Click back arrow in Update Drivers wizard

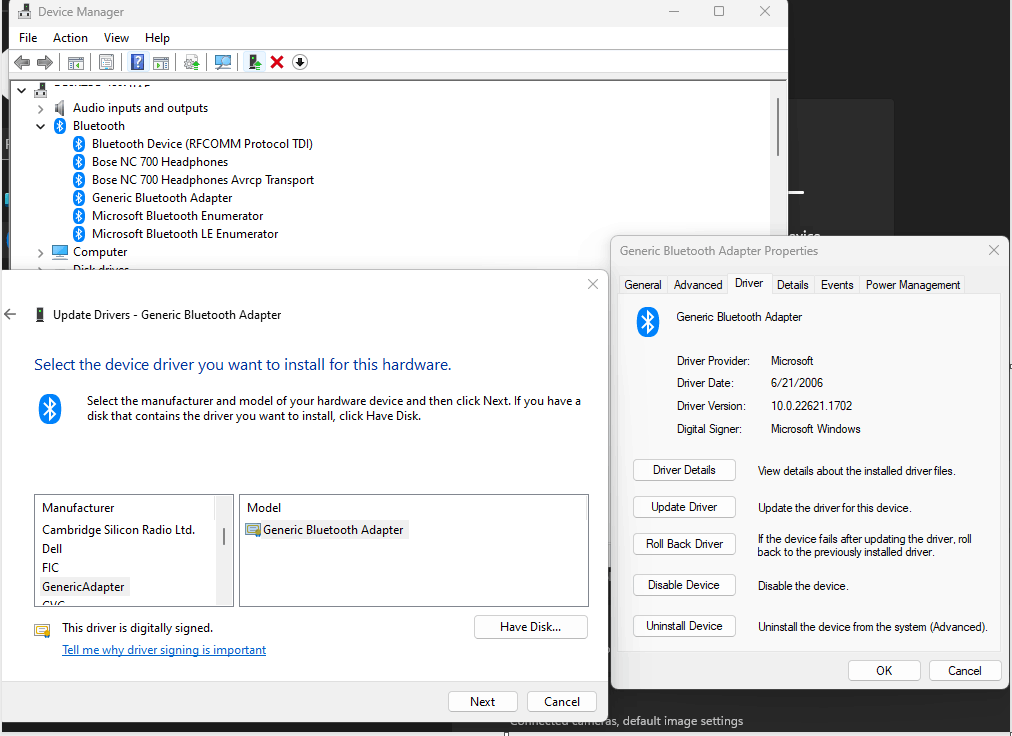10,314
